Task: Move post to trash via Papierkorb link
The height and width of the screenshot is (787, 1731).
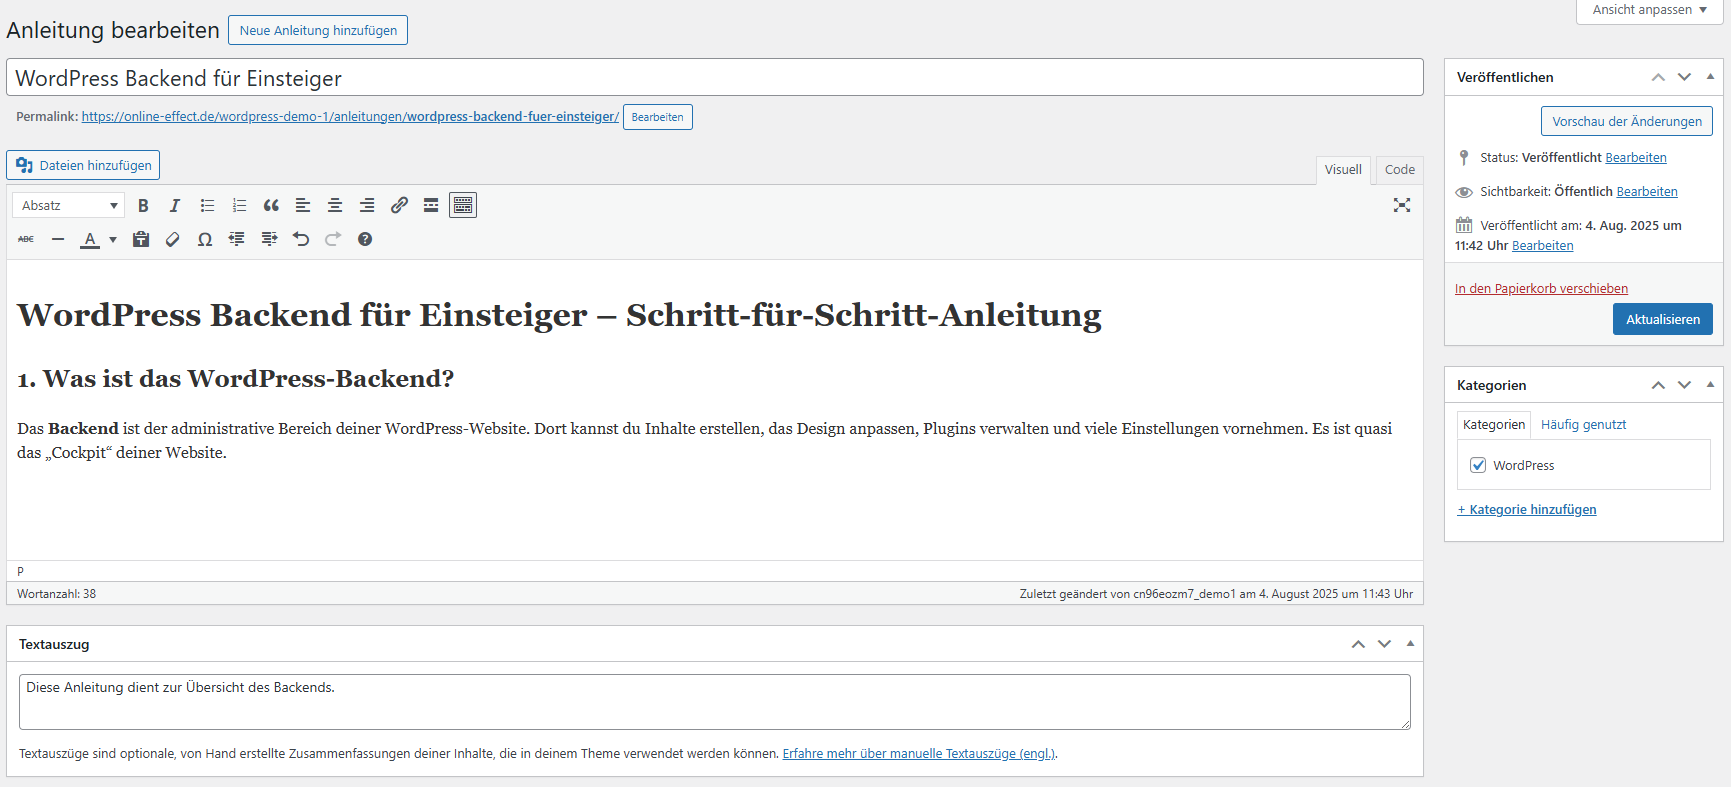Action: [1541, 289]
